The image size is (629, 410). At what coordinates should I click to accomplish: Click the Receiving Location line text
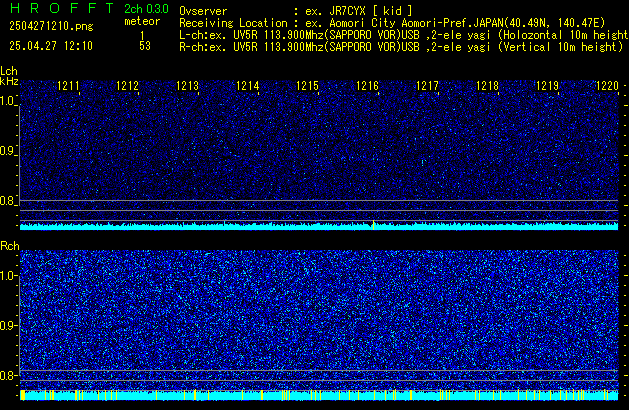click(x=392, y=23)
